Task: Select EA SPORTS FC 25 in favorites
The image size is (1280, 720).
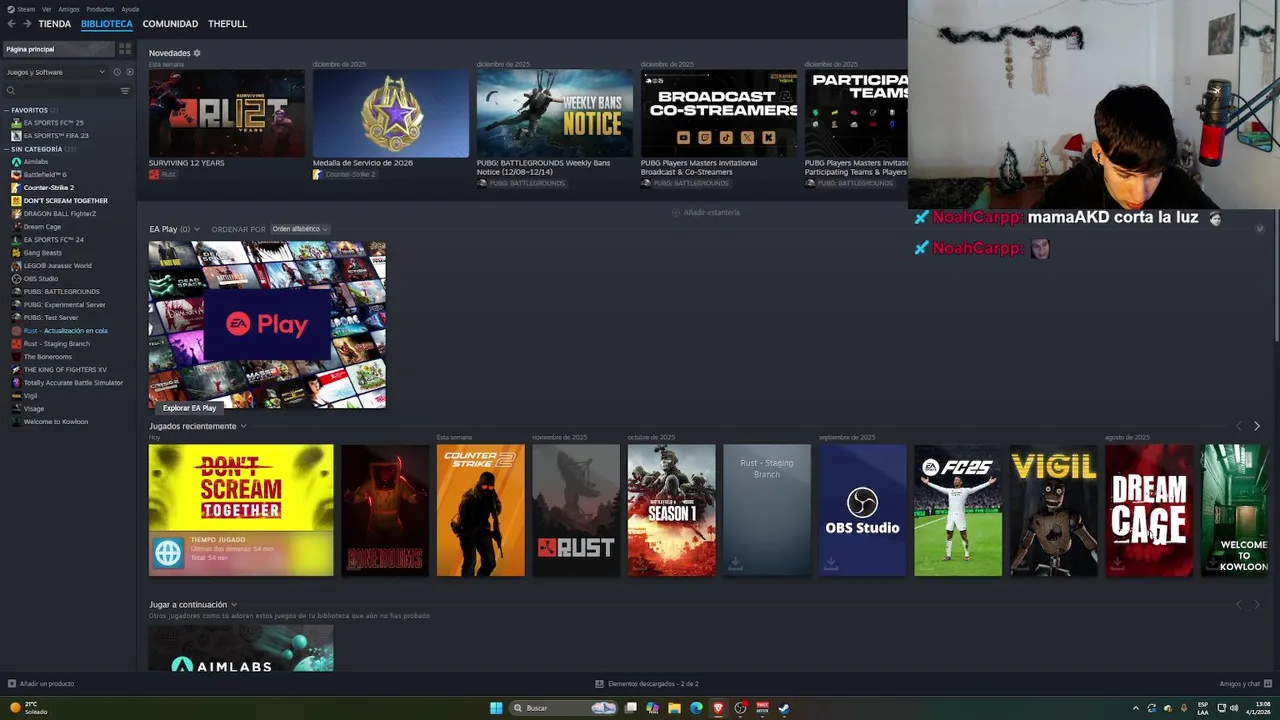Action: [x=54, y=123]
